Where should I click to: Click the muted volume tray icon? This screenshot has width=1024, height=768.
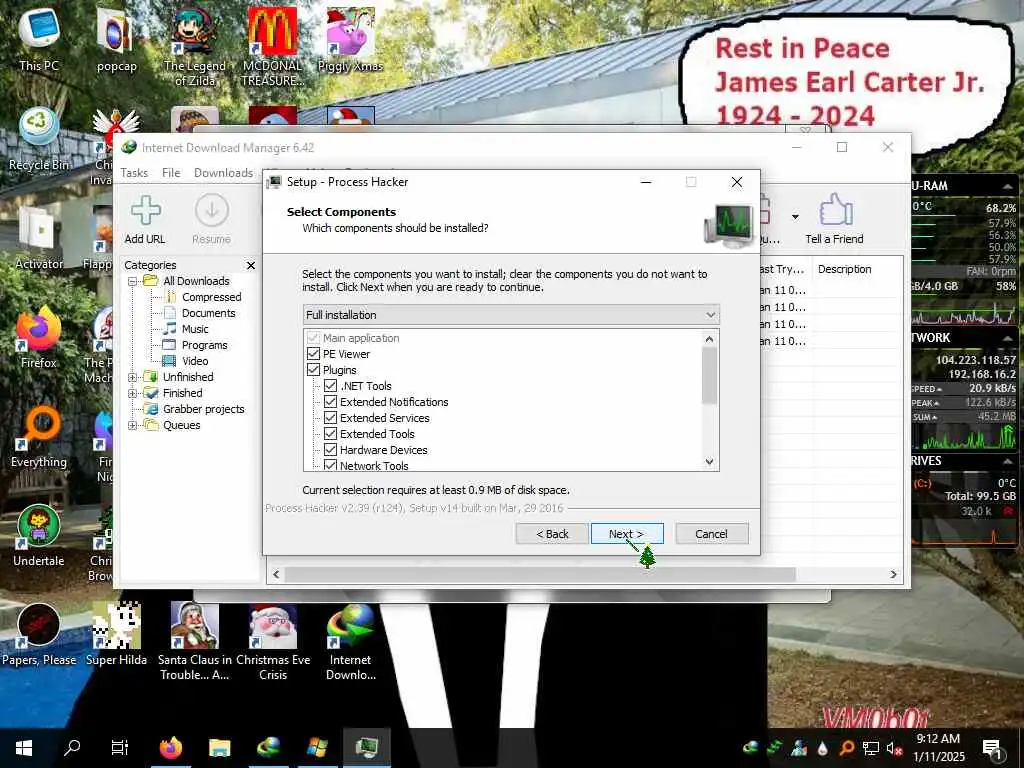click(x=894, y=748)
